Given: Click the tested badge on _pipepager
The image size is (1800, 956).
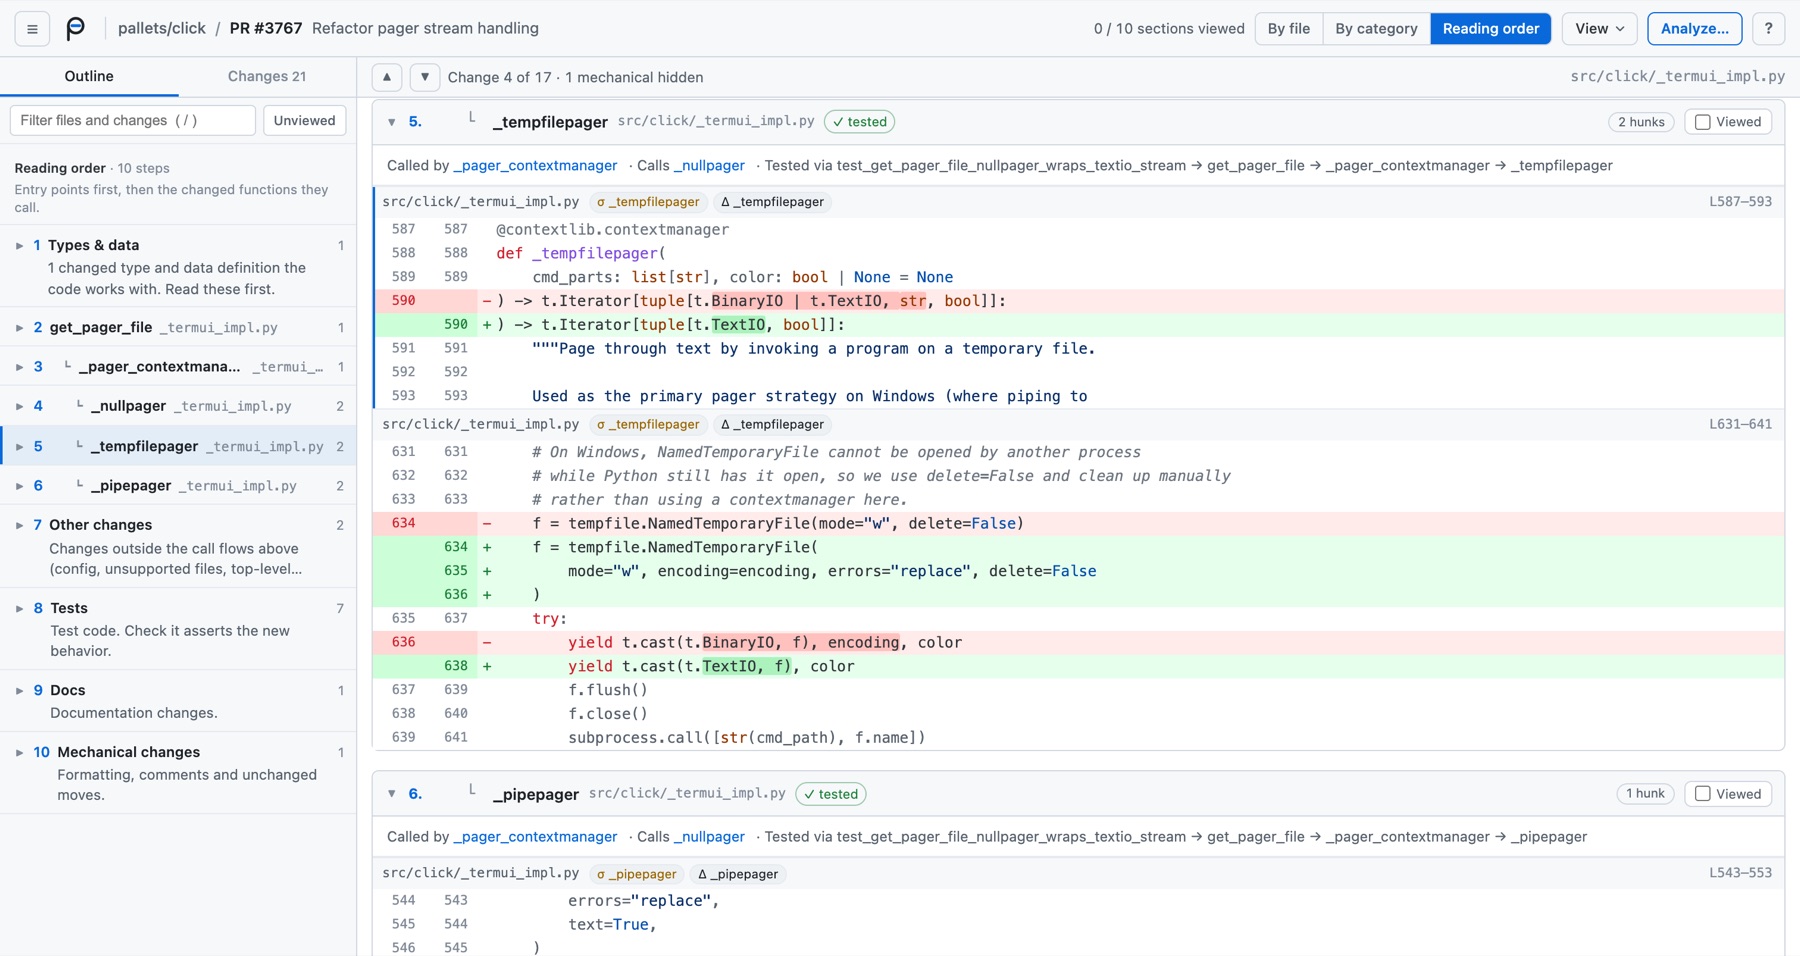Looking at the screenshot, I should click(831, 794).
